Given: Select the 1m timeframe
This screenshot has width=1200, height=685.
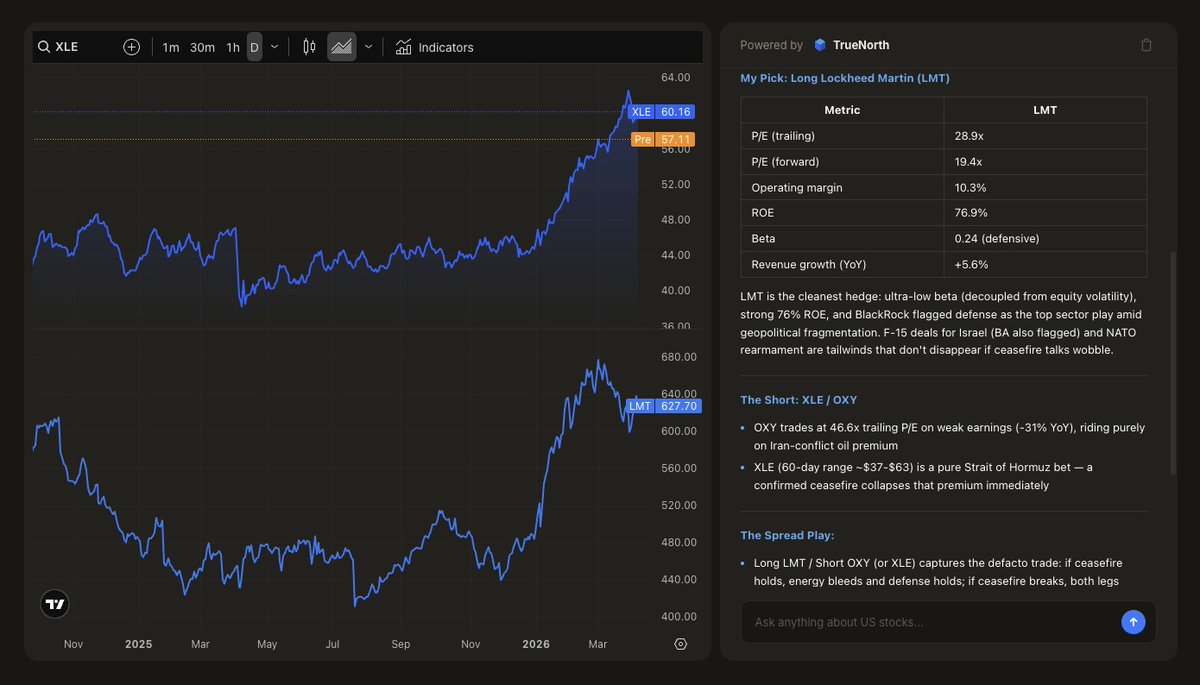Looking at the screenshot, I should point(171,47).
